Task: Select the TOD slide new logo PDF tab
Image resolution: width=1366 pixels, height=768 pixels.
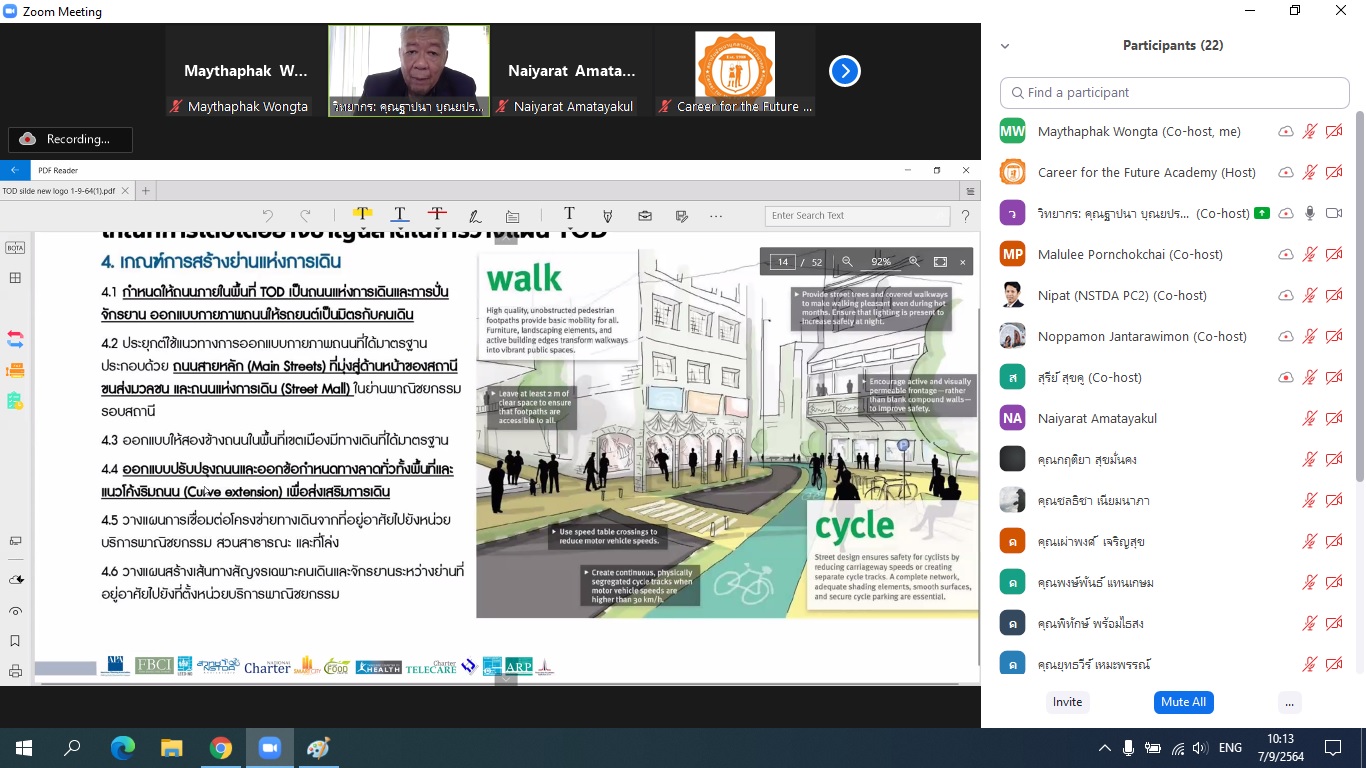Action: coord(59,190)
